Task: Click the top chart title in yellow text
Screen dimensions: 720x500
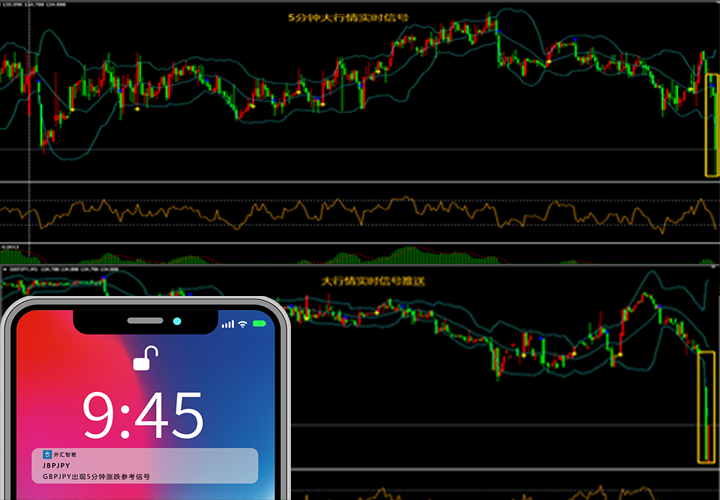Action: pos(359,17)
